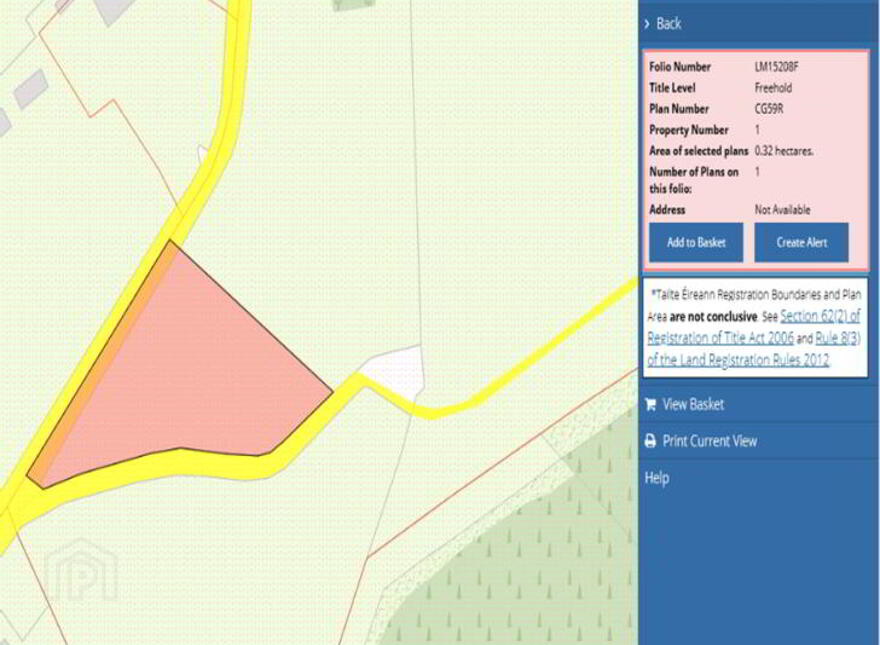The image size is (880, 645).
Task: Click the Back label text
Action: [x=668, y=24]
